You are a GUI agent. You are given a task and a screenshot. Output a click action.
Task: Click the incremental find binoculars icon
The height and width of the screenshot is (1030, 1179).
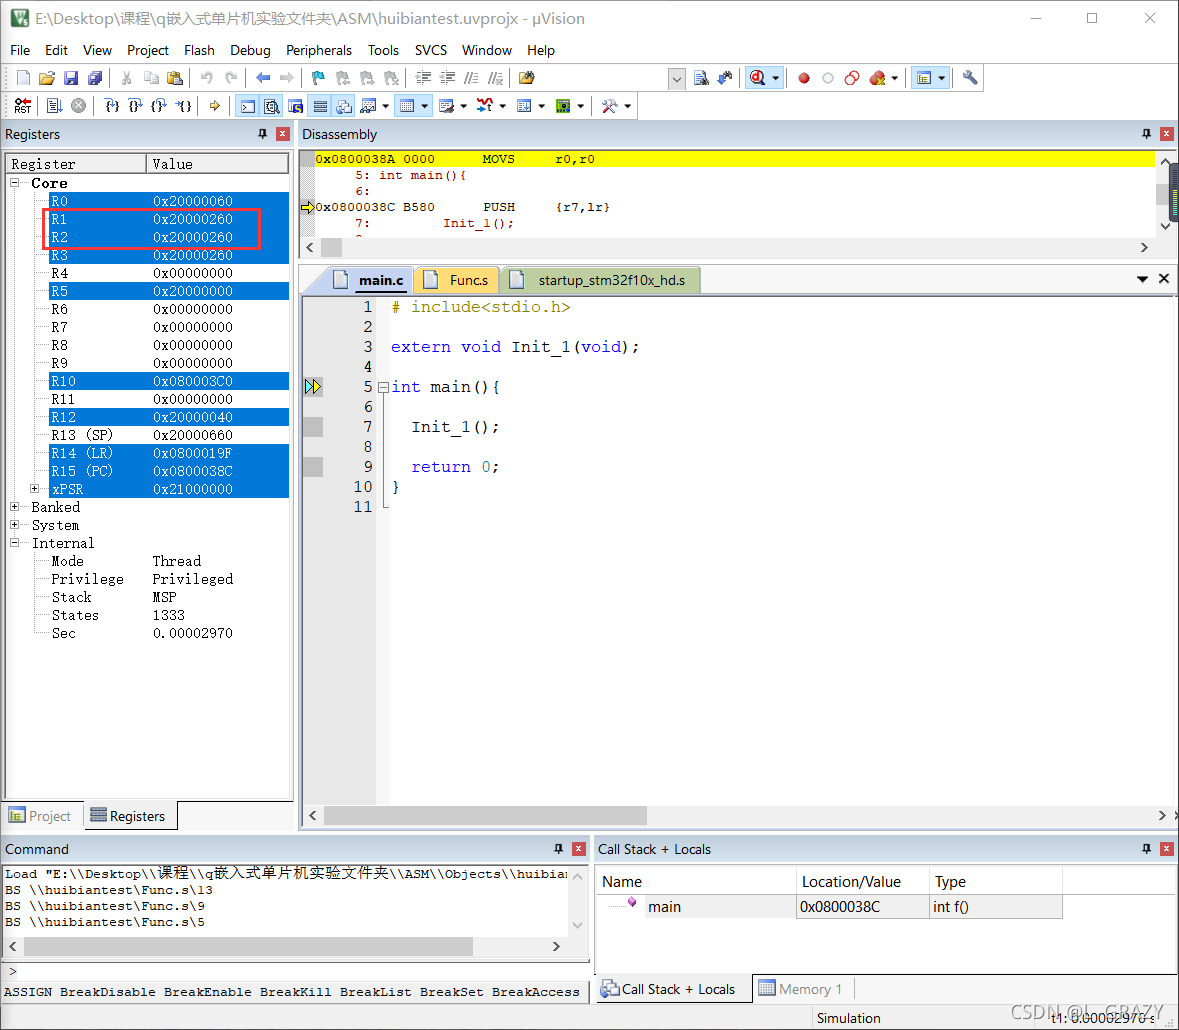(725, 77)
